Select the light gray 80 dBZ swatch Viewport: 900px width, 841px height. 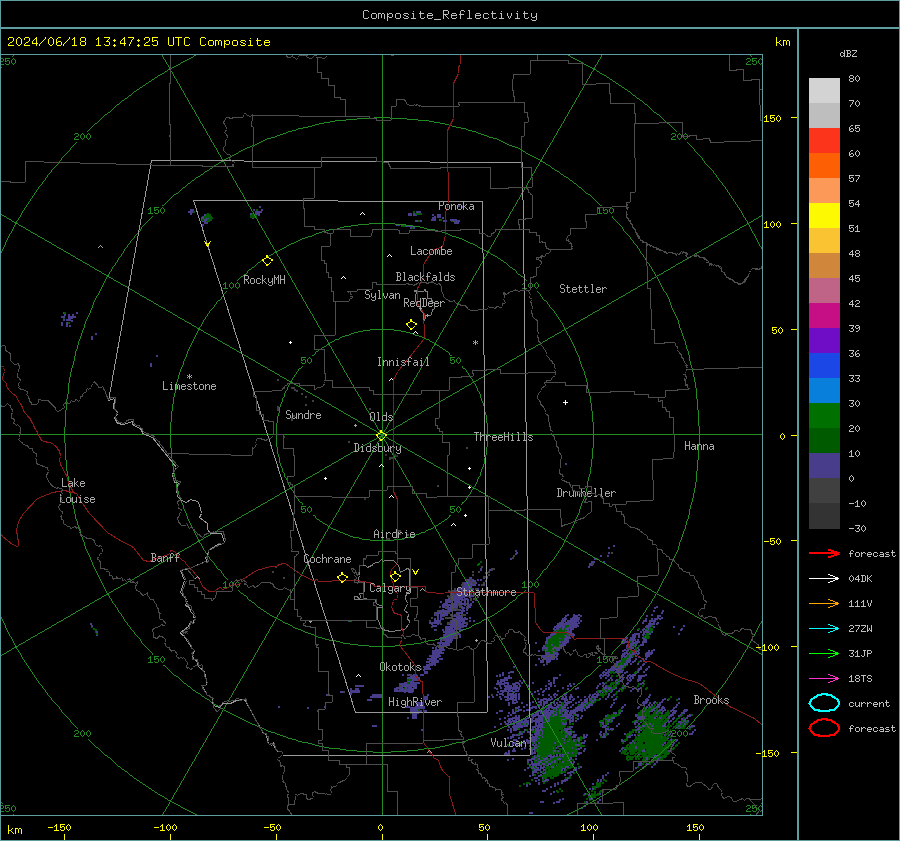pyautogui.click(x=824, y=91)
